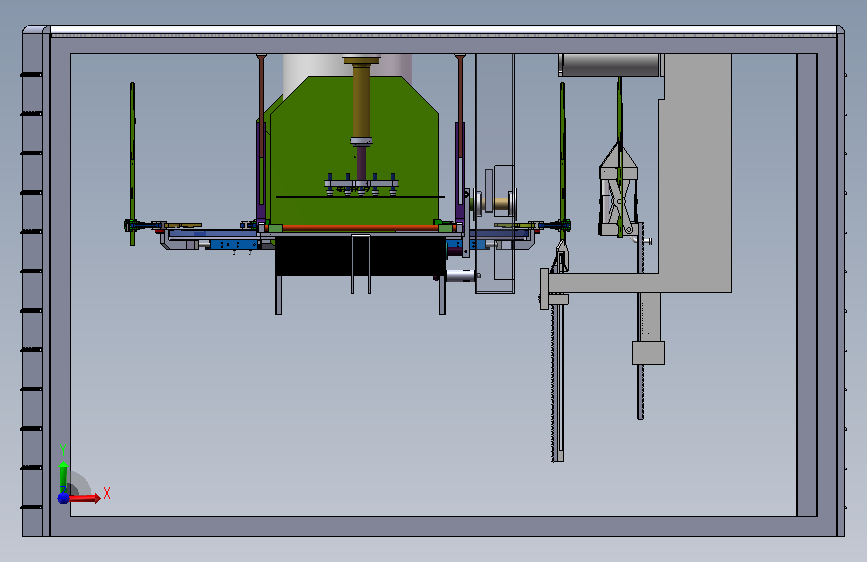This screenshot has width=867, height=562.
Task: Select the multi-nozzle head plate inside the hood
Action: pyautogui.click(x=361, y=184)
